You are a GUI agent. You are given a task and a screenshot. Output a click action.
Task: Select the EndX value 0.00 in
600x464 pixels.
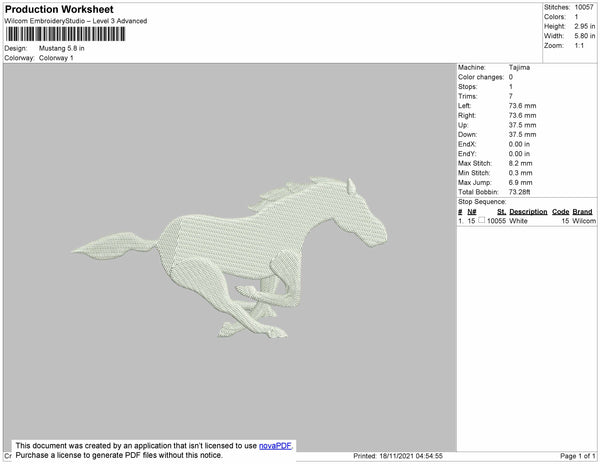point(519,144)
